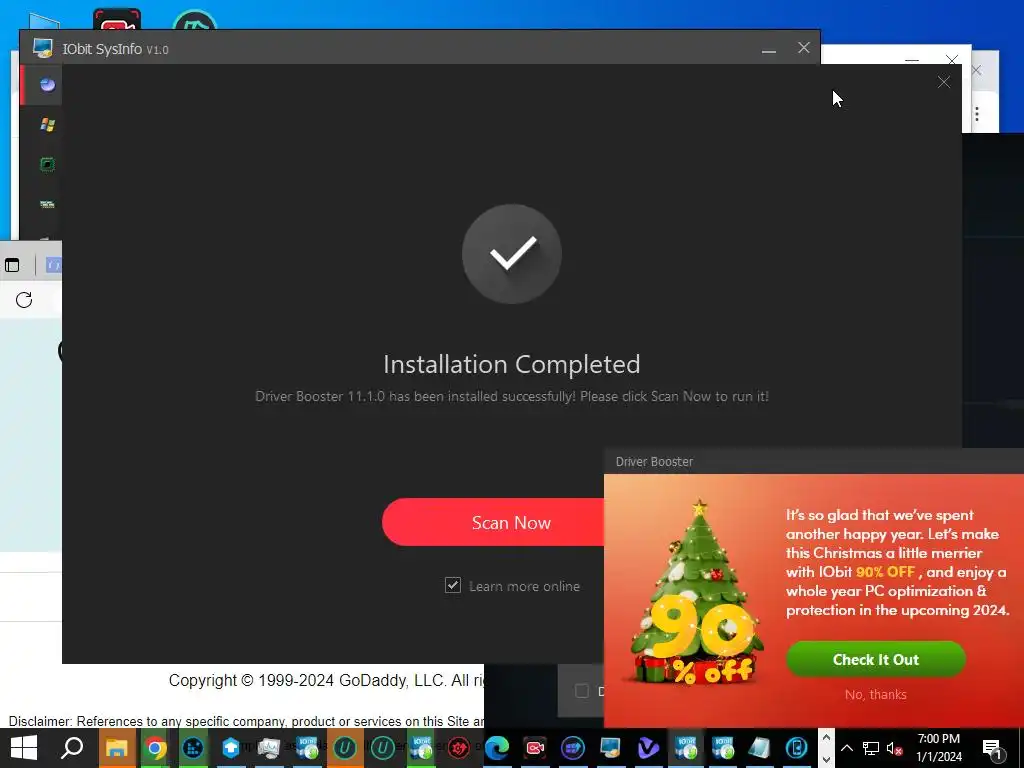This screenshot has height=768, width=1024.
Task: Click the Installation Completed heading
Action: tap(511, 364)
